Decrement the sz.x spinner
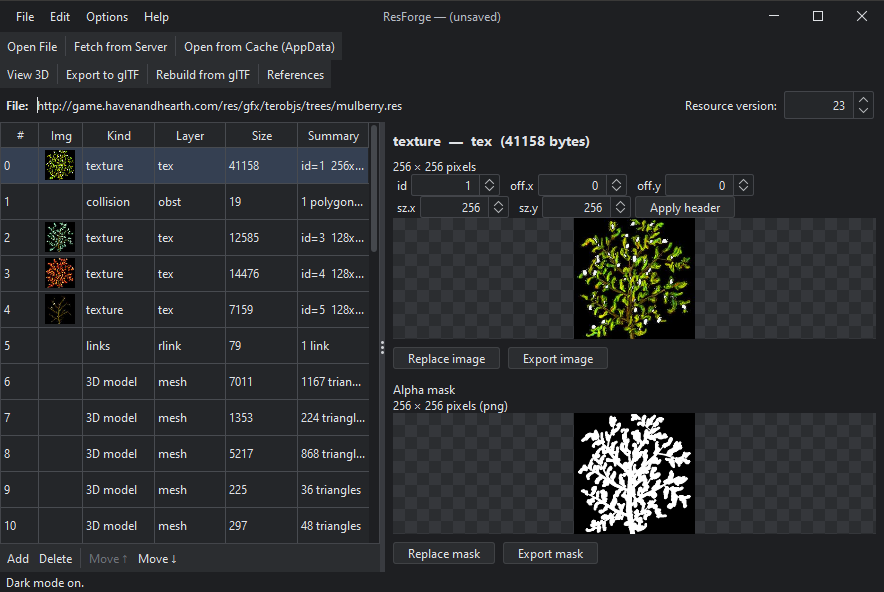Viewport: 884px width, 592px height. (x=498, y=212)
